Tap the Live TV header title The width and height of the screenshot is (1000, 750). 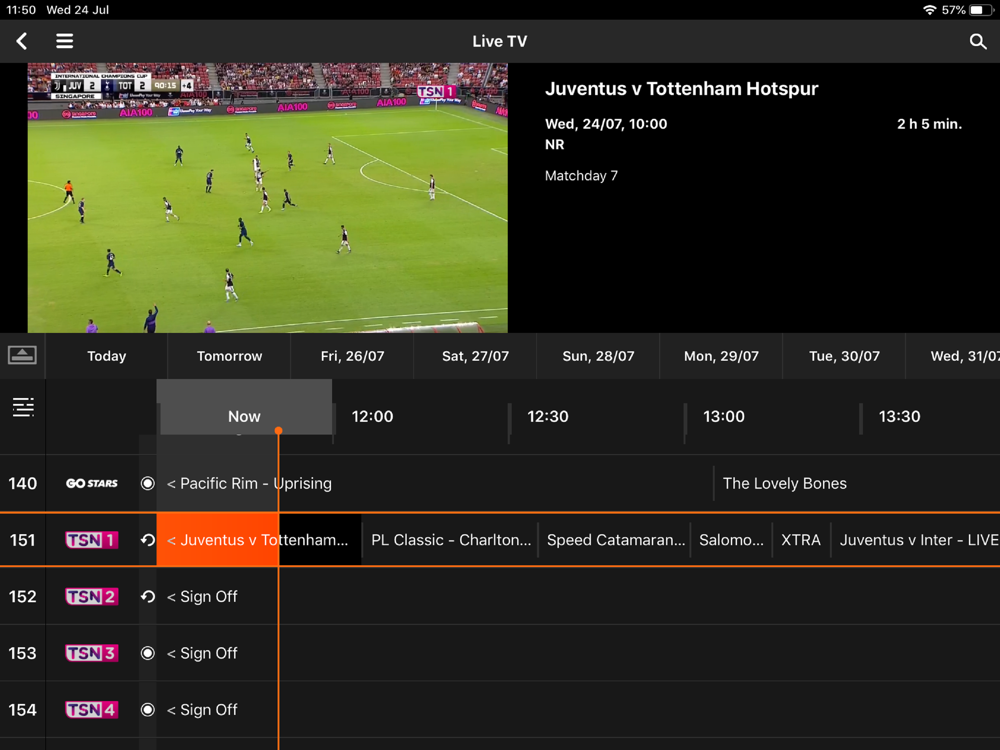click(500, 41)
